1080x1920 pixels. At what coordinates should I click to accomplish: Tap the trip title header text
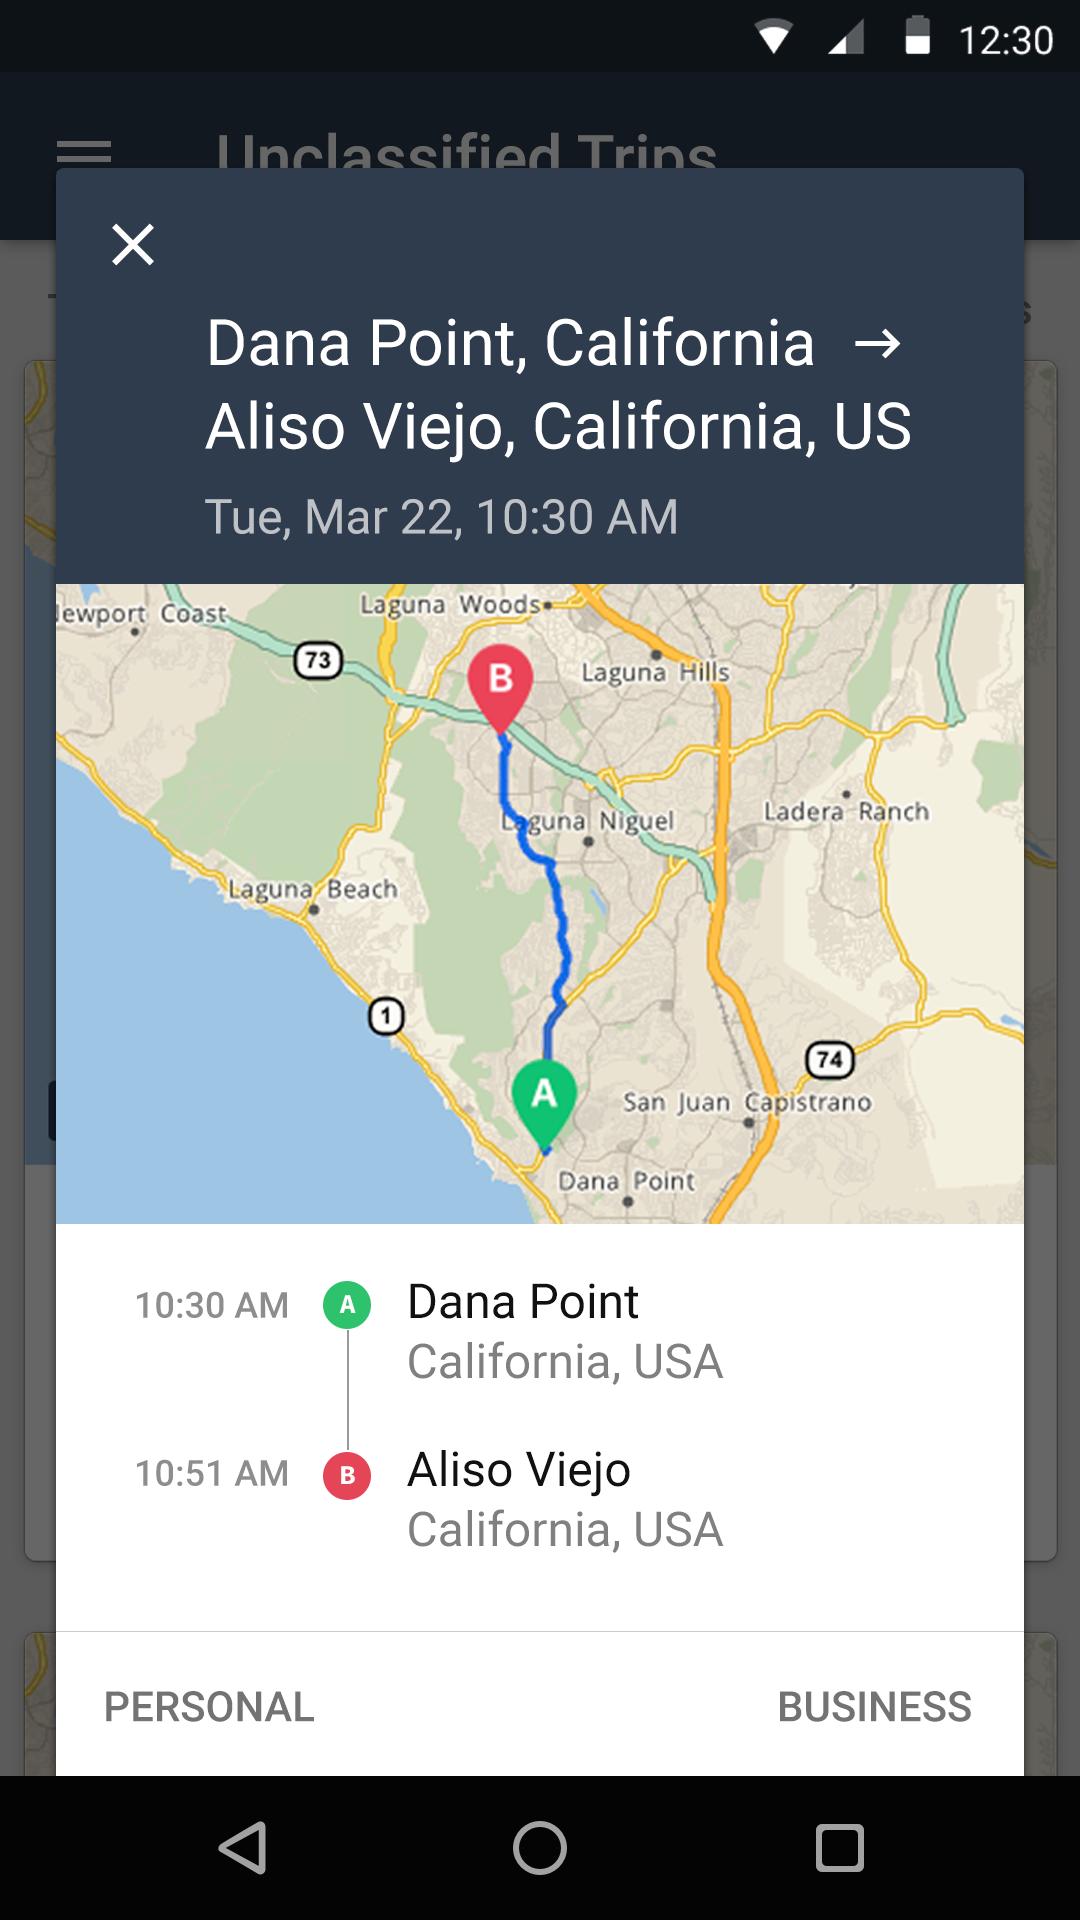click(x=558, y=385)
